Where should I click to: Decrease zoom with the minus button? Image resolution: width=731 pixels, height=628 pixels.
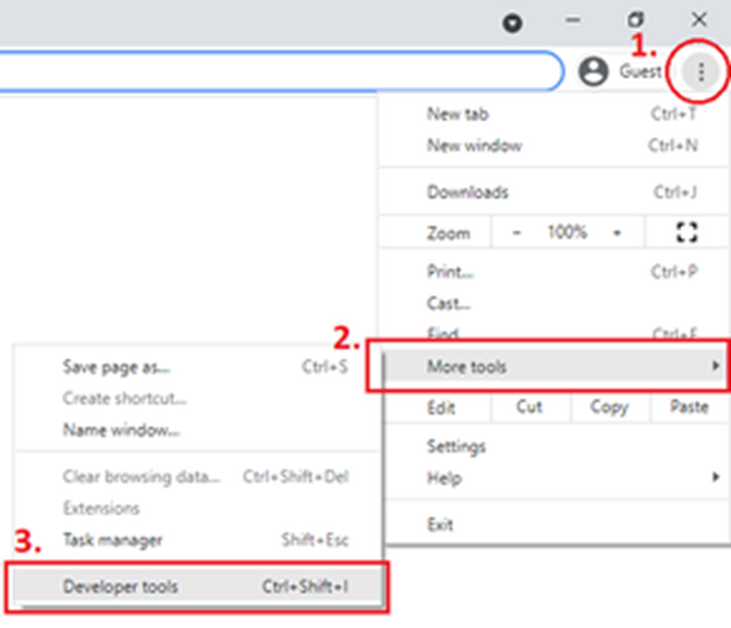click(517, 232)
